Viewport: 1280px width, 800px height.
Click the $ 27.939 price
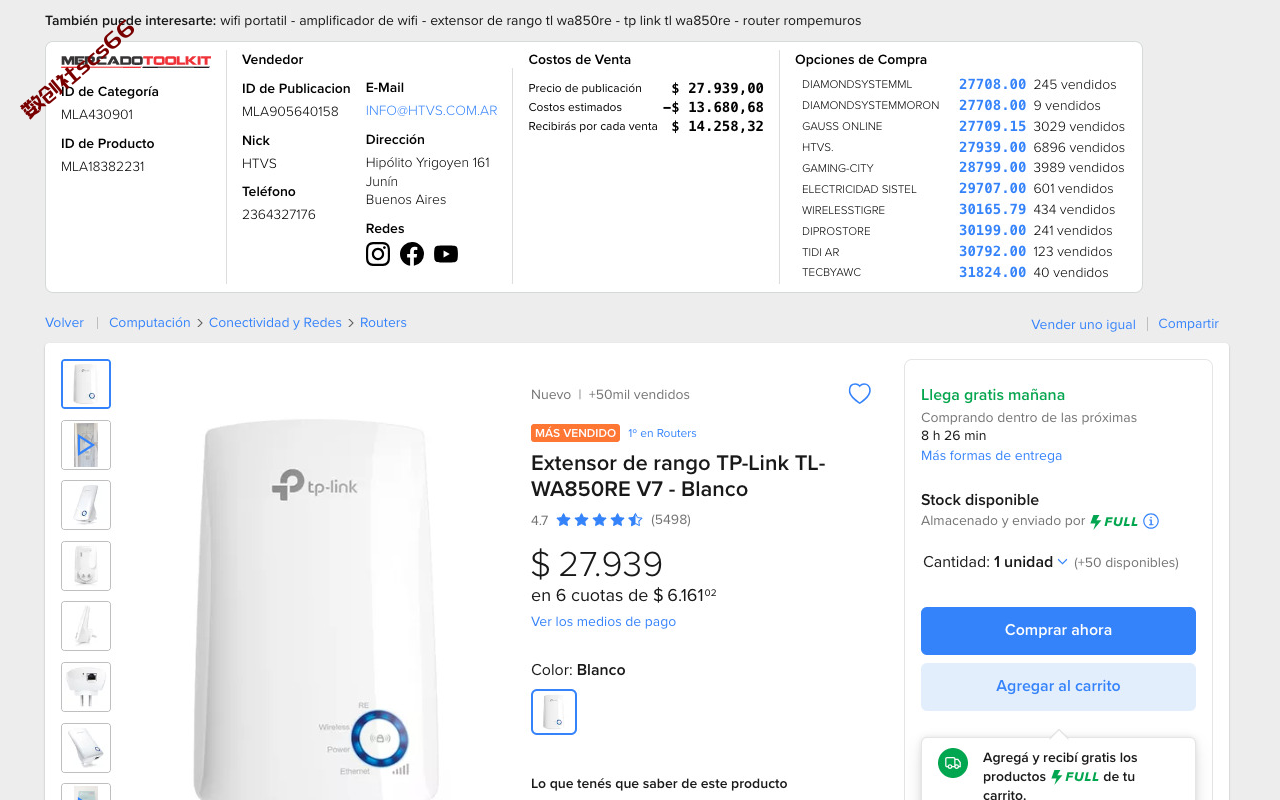point(597,565)
